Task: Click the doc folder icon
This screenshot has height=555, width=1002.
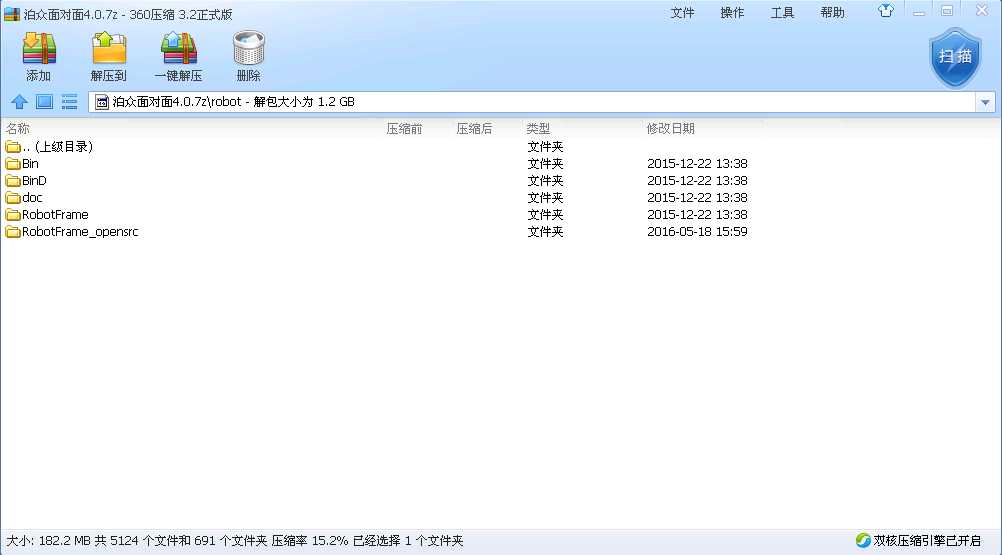Action: (13, 198)
